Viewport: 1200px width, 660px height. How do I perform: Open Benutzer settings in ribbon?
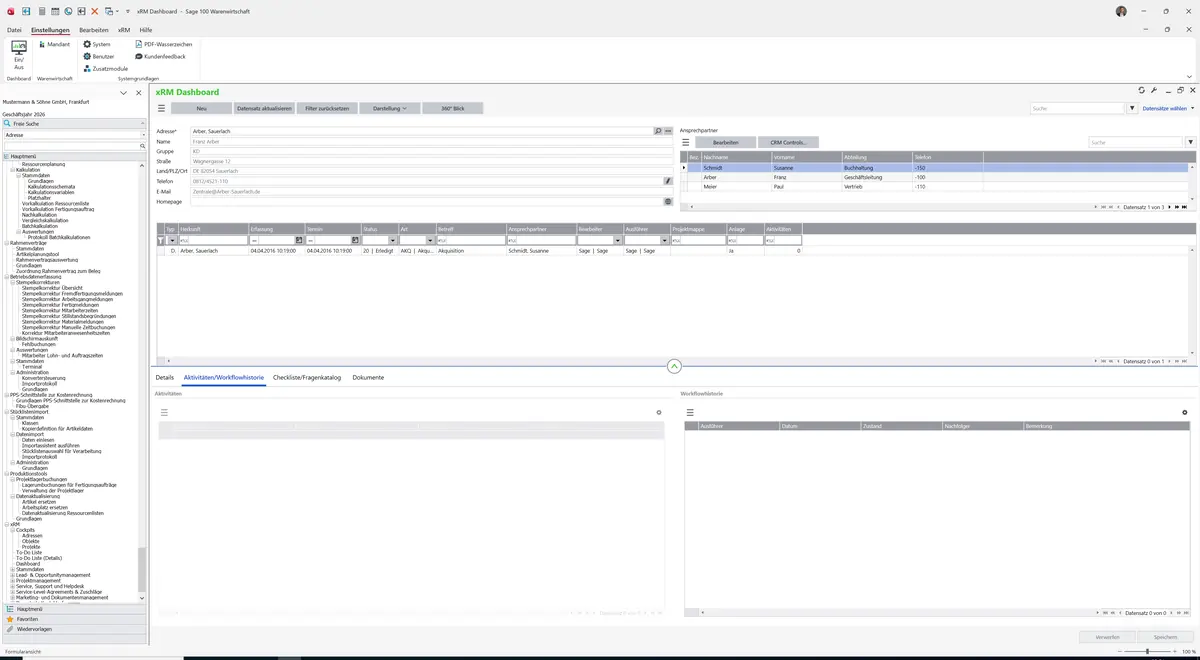click(x=98, y=56)
